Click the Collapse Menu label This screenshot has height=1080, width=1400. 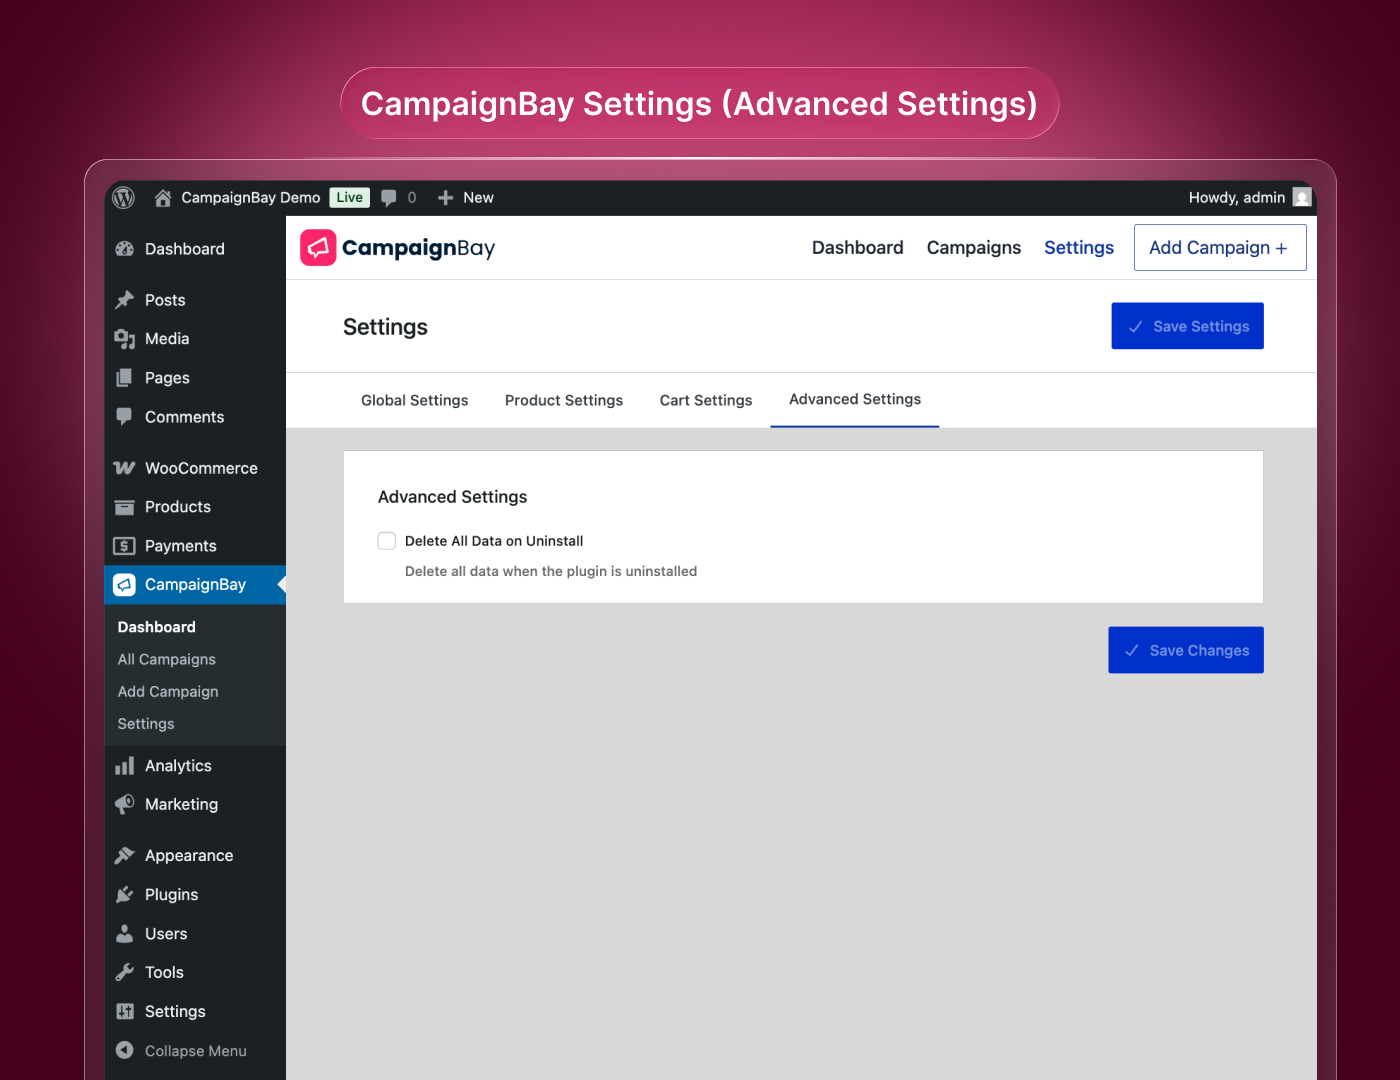point(196,1051)
